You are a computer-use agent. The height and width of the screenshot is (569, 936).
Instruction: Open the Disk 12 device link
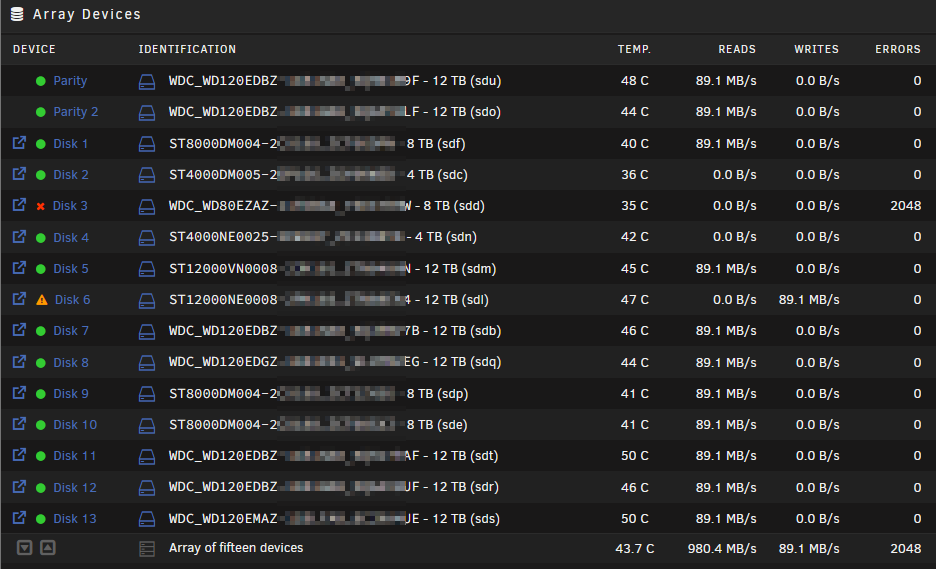pos(75,487)
